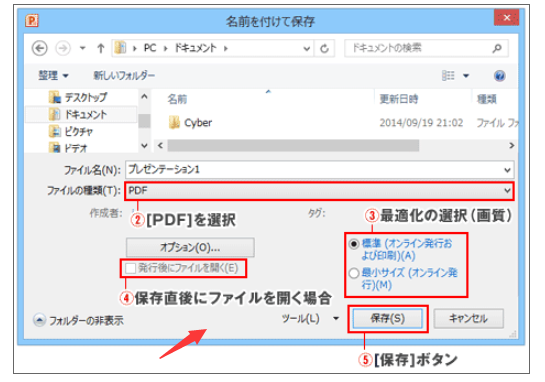Click the タグ field label

click(316, 213)
